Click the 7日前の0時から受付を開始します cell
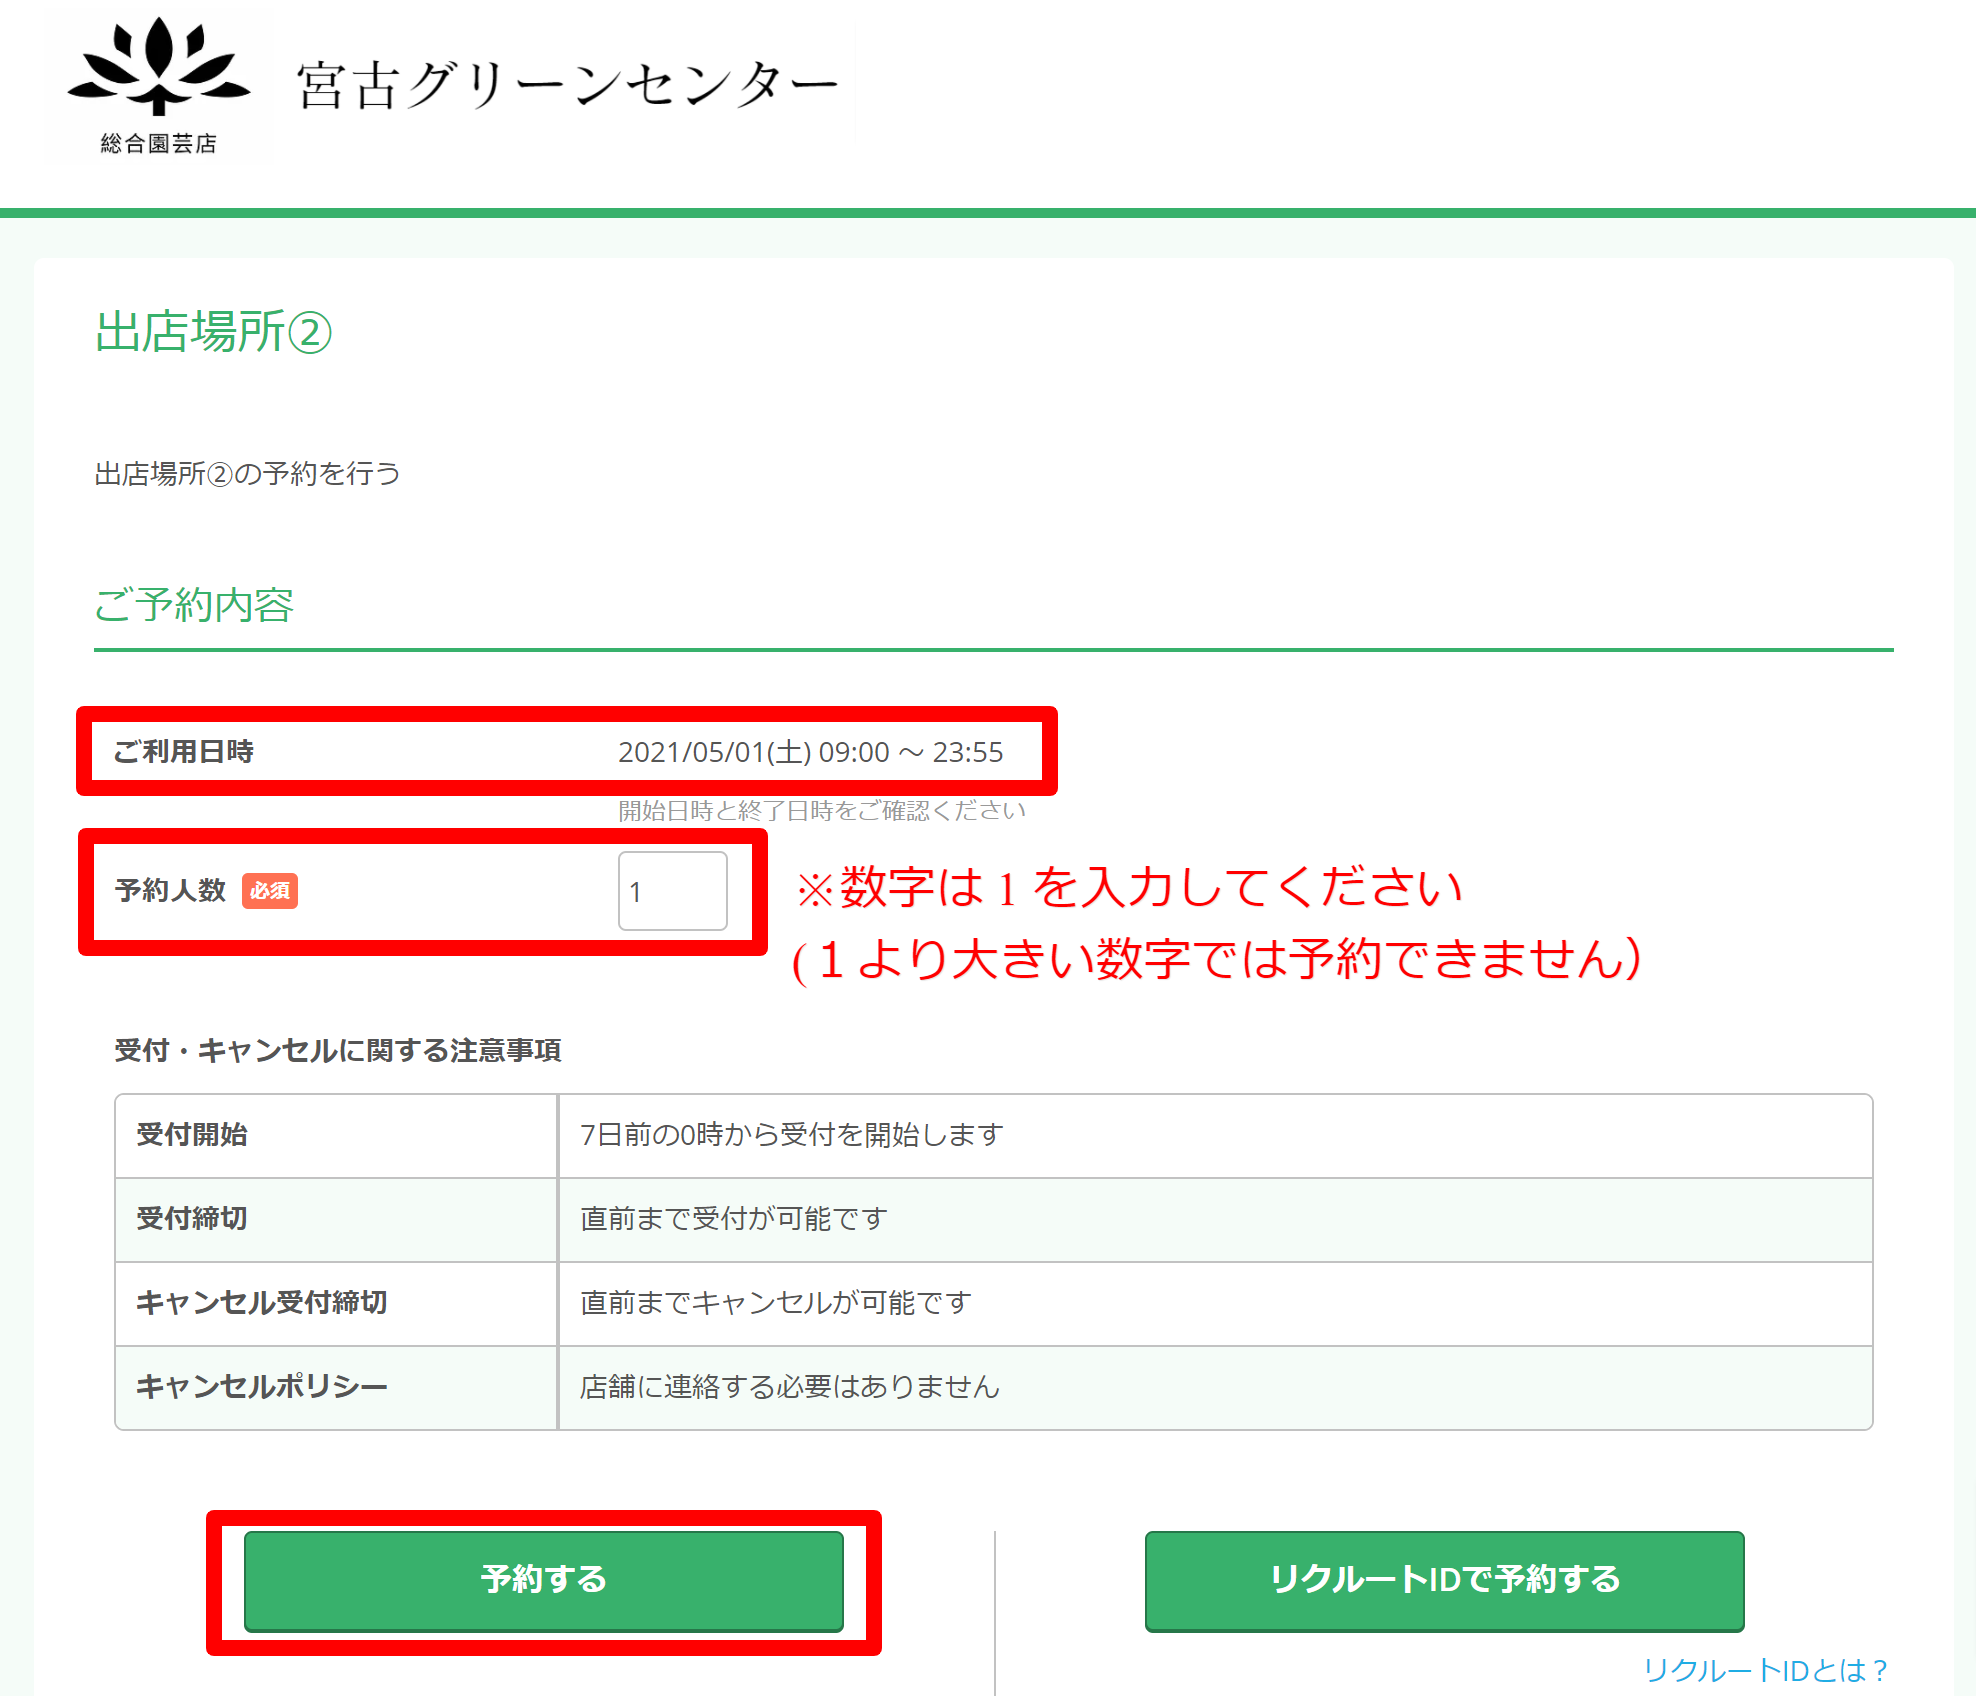The height and width of the screenshot is (1696, 1976). [x=792, y=1135]
